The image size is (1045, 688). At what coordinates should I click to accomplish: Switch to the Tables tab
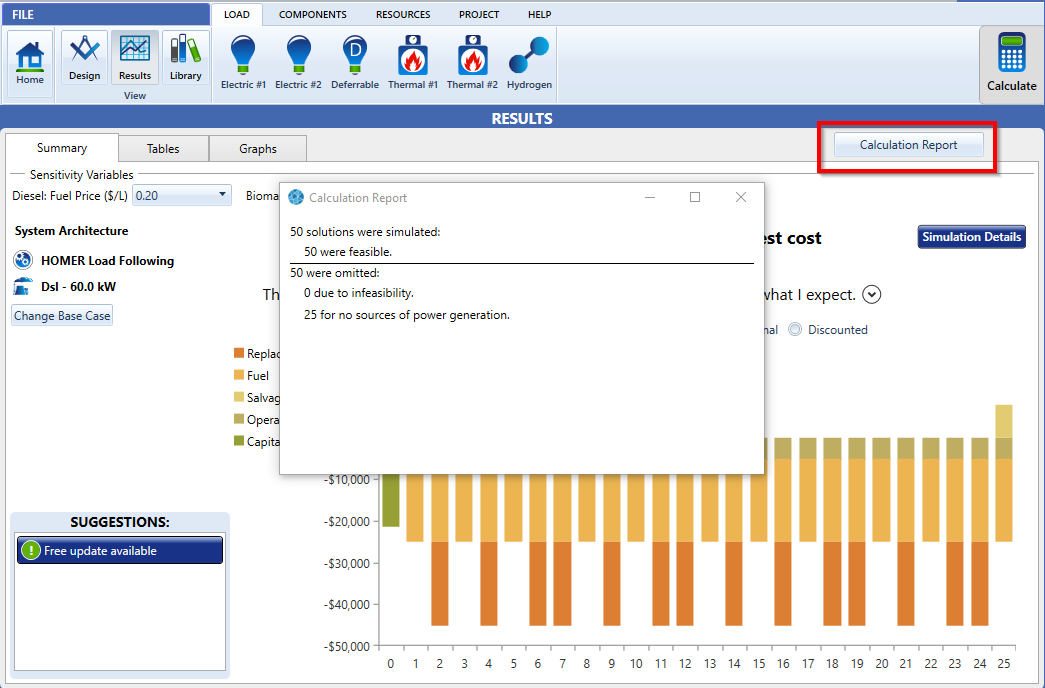[163, 149]
